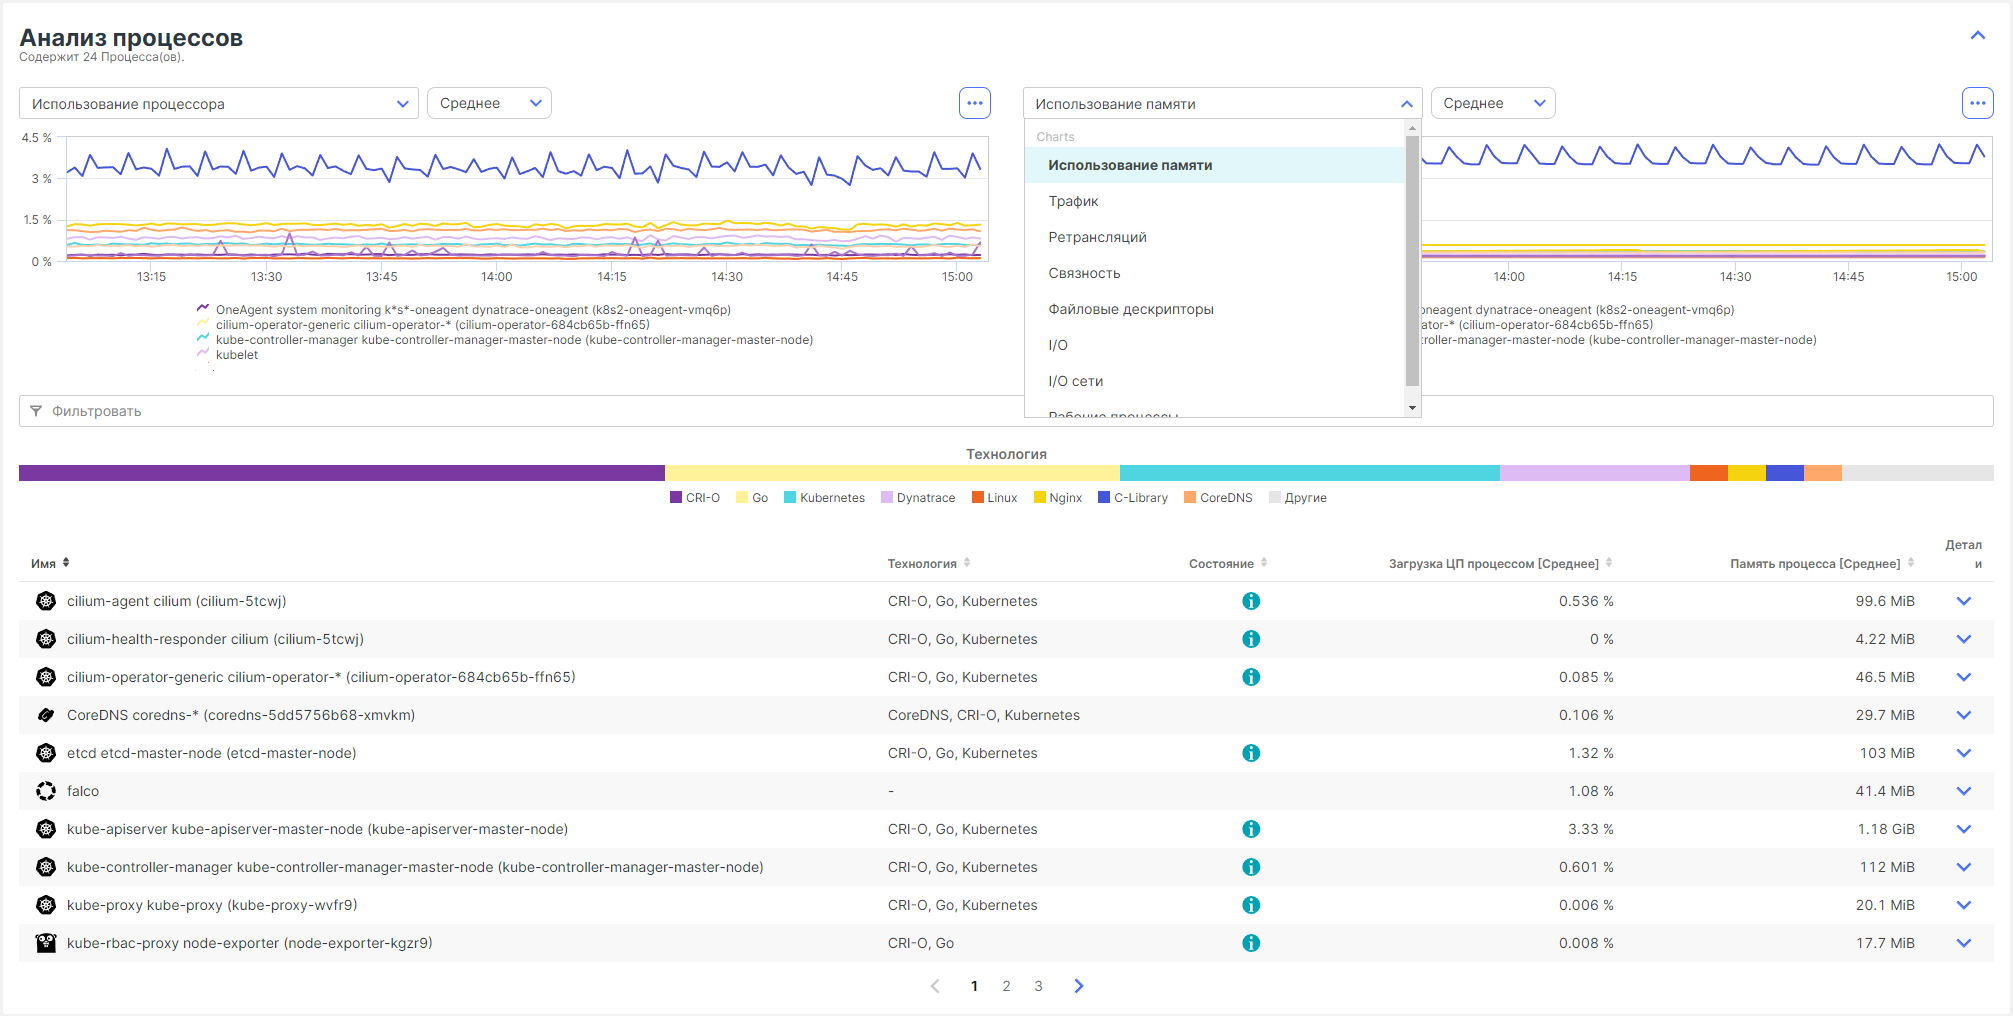Open the Использование процессора chart dropdown
The image size is (2013, 1016).
click(218, 104)
